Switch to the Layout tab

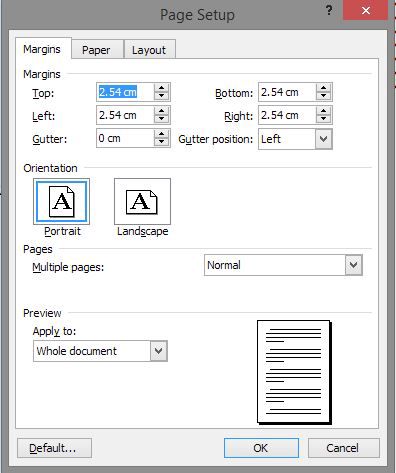[149, 50]
